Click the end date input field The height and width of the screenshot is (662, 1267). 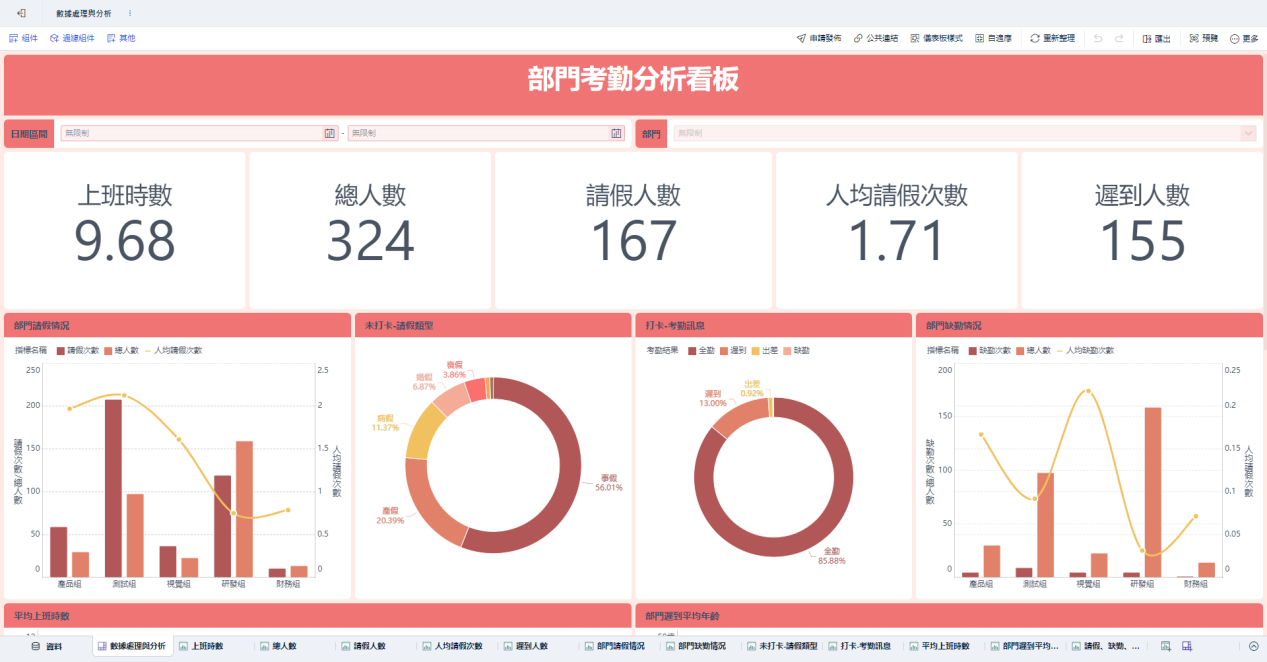coord(478,133)
